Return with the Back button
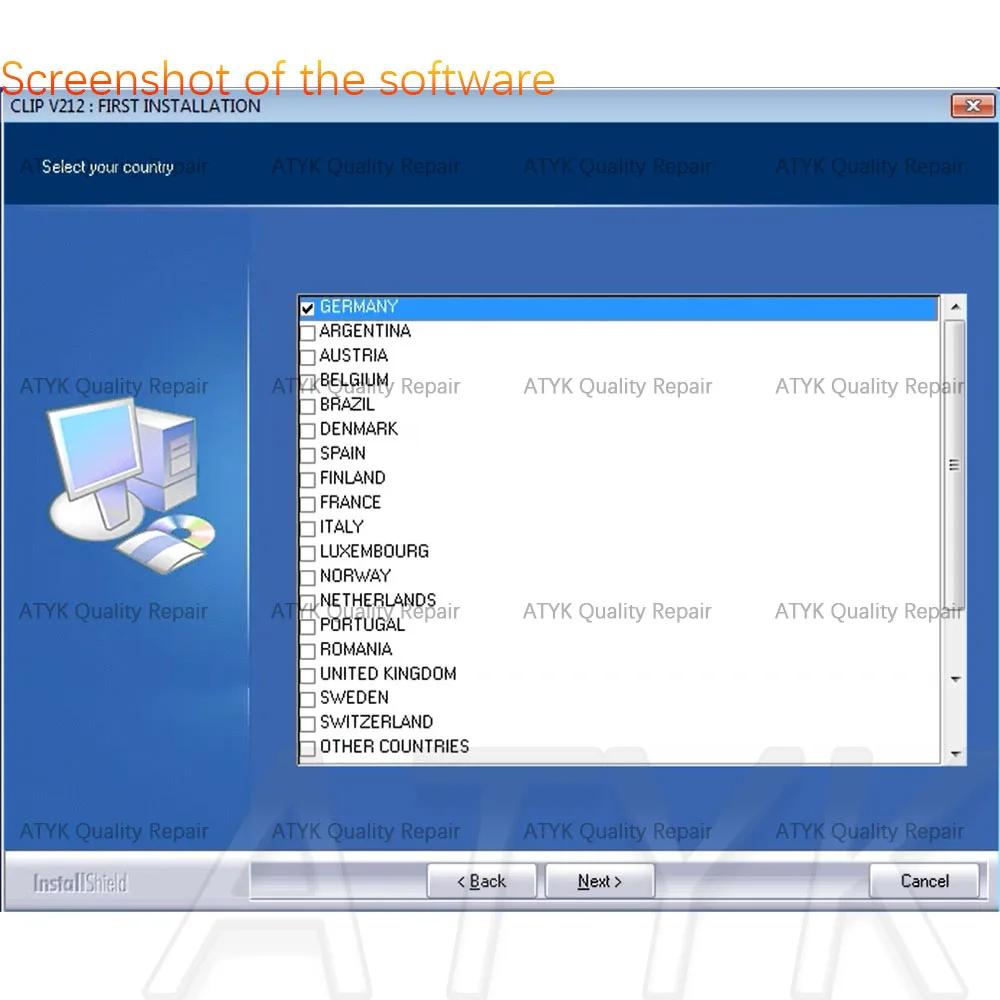This screenshot has width=1000, height=1000. (482, 881)
